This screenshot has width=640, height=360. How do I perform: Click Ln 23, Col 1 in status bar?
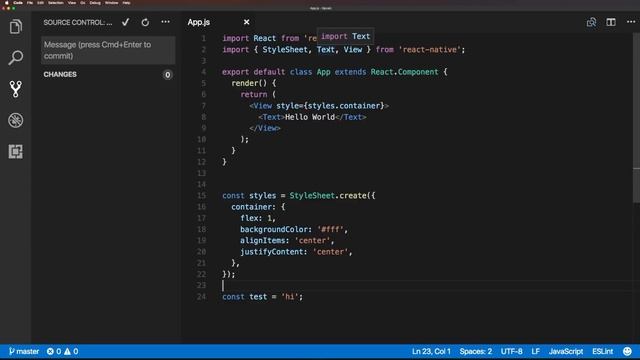pos(431,351)
